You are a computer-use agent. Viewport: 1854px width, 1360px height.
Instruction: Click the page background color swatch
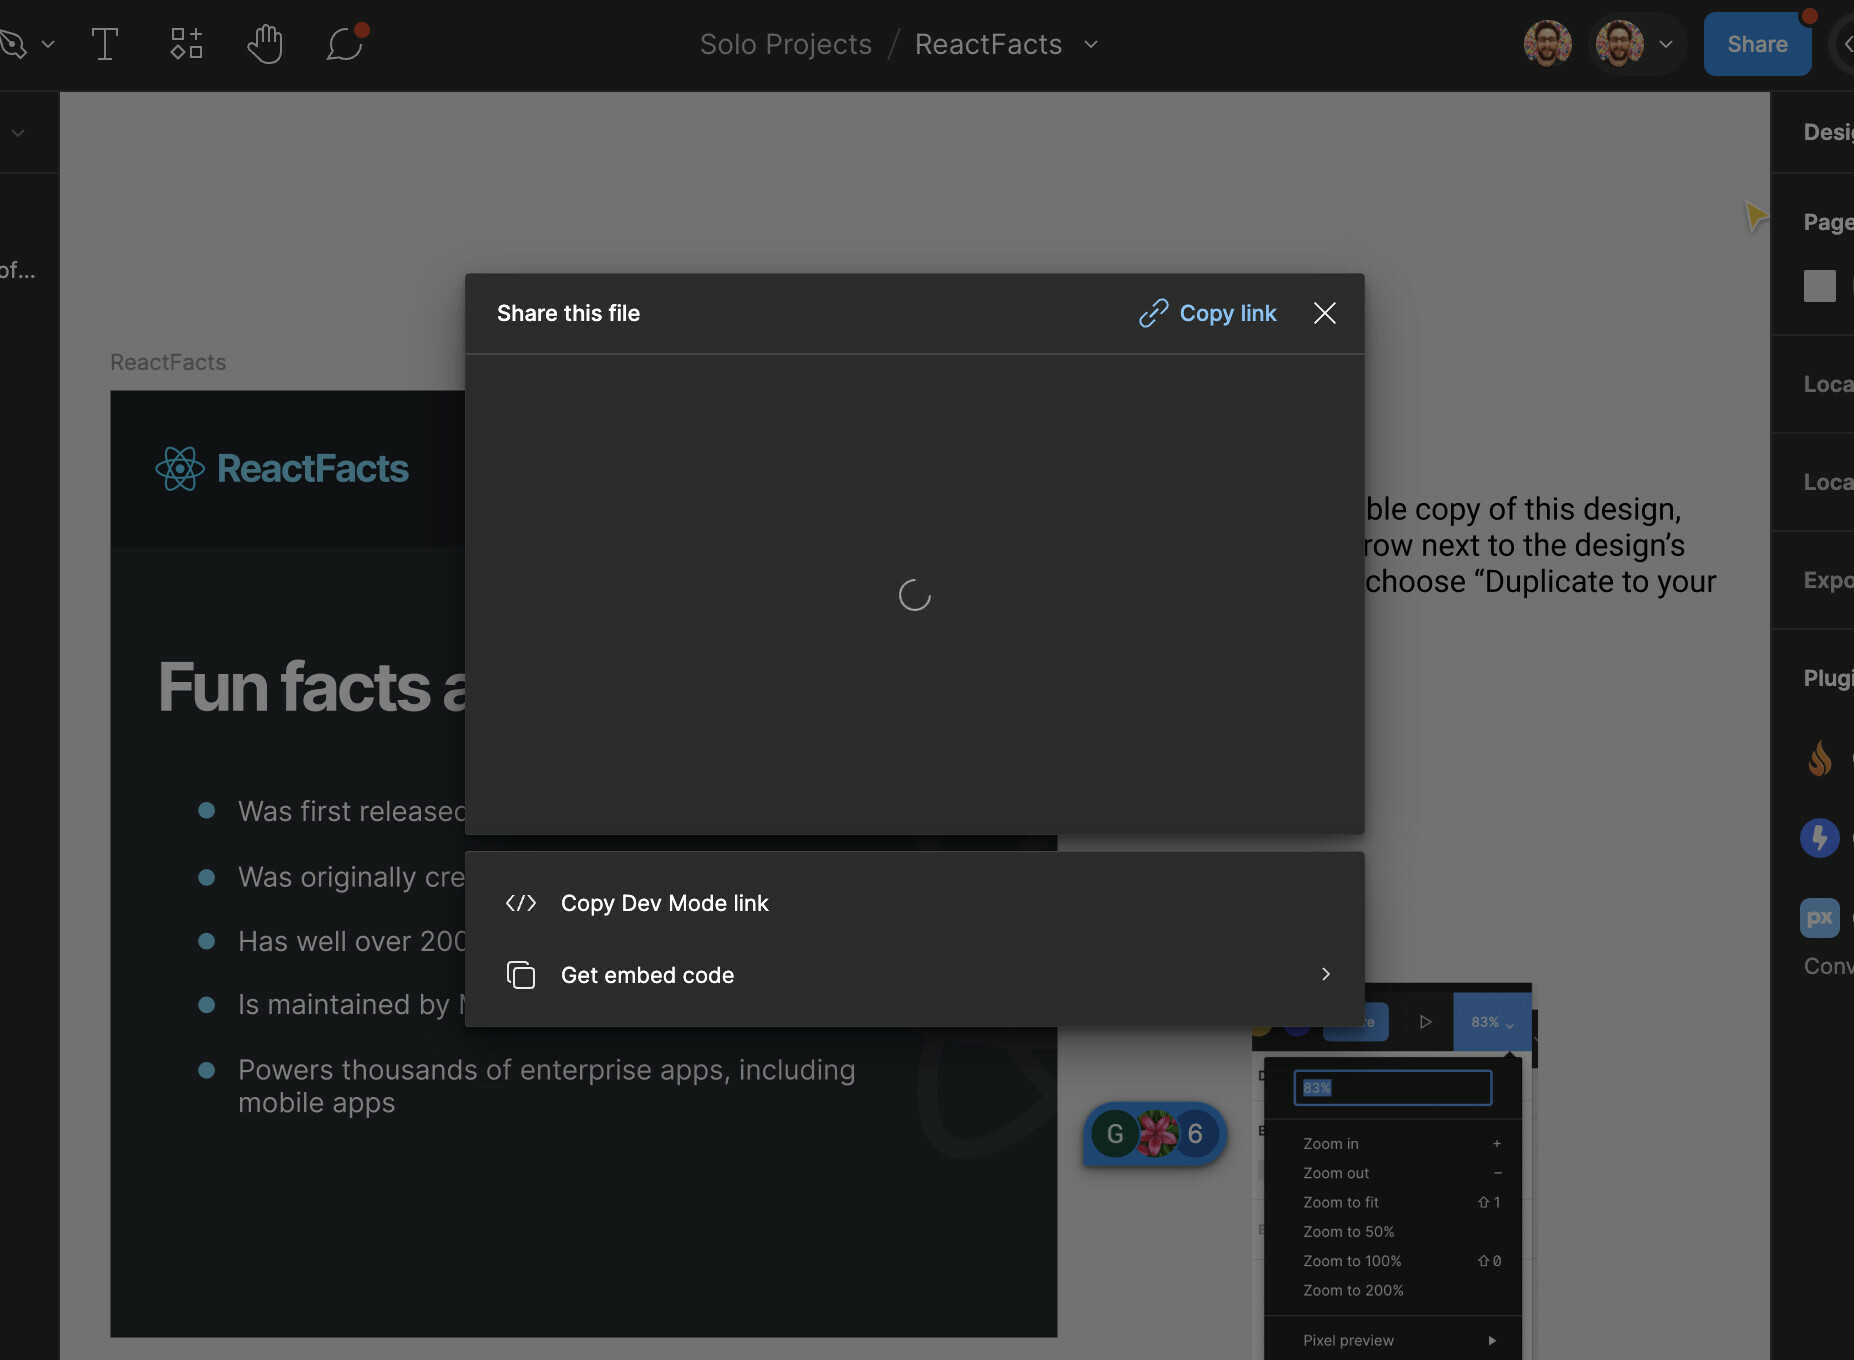(x=1820, y=286)
